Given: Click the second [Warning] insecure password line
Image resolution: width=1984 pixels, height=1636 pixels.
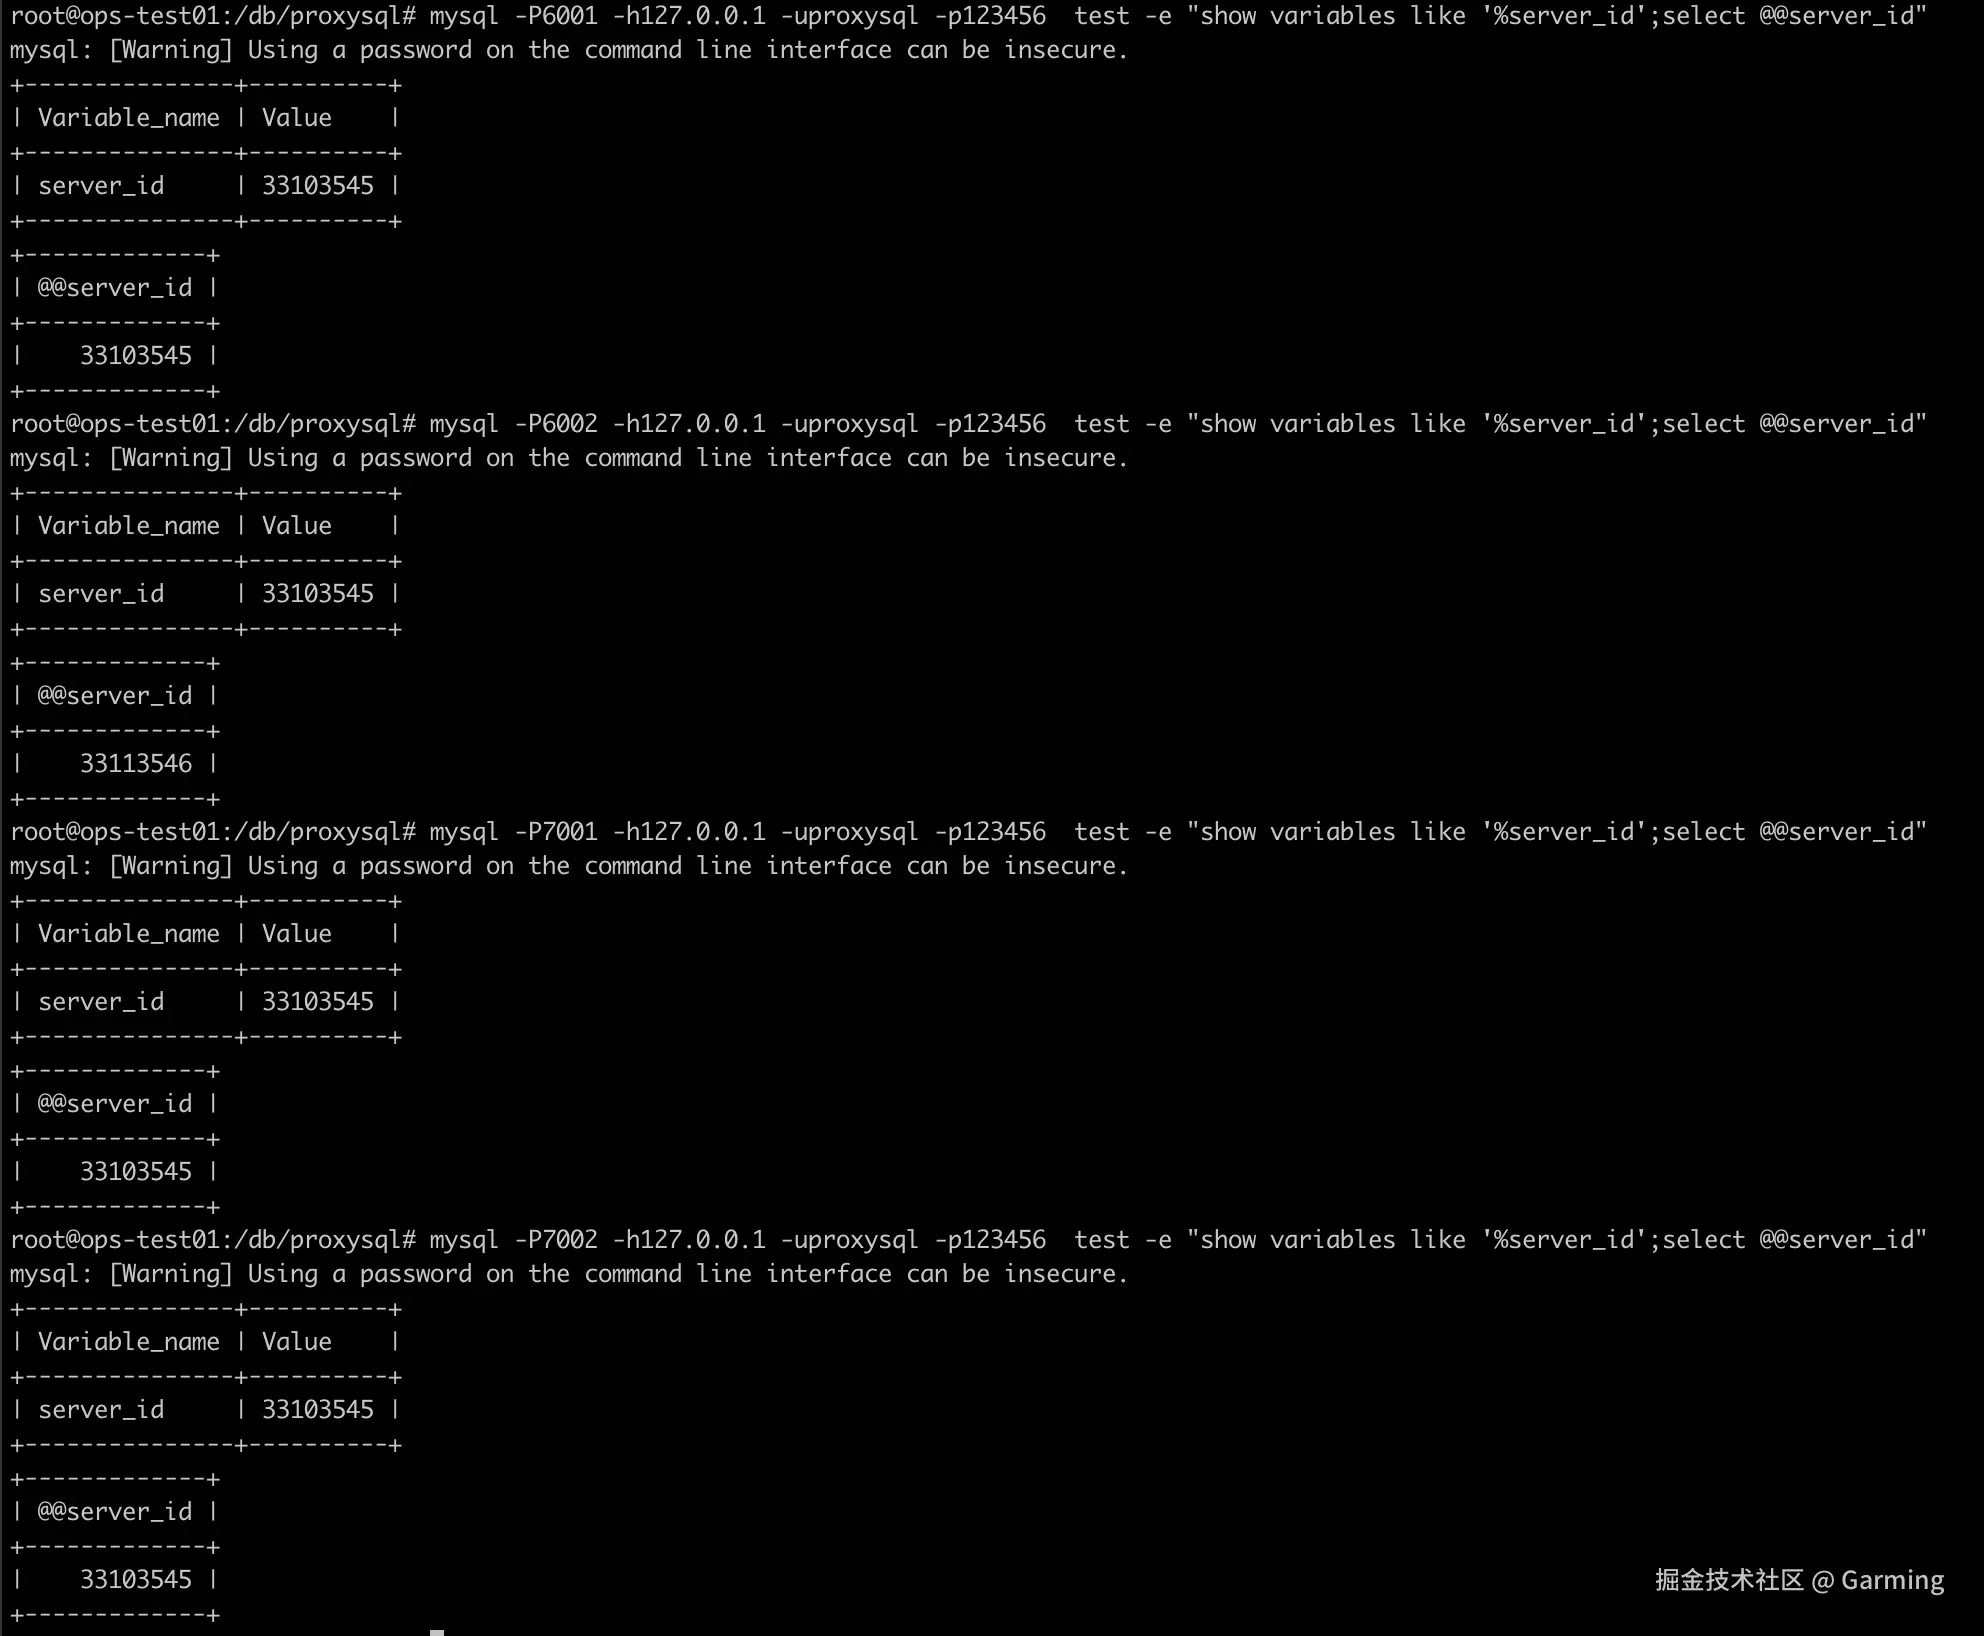Looking at the screenshot, I should [x=569, y=458].
